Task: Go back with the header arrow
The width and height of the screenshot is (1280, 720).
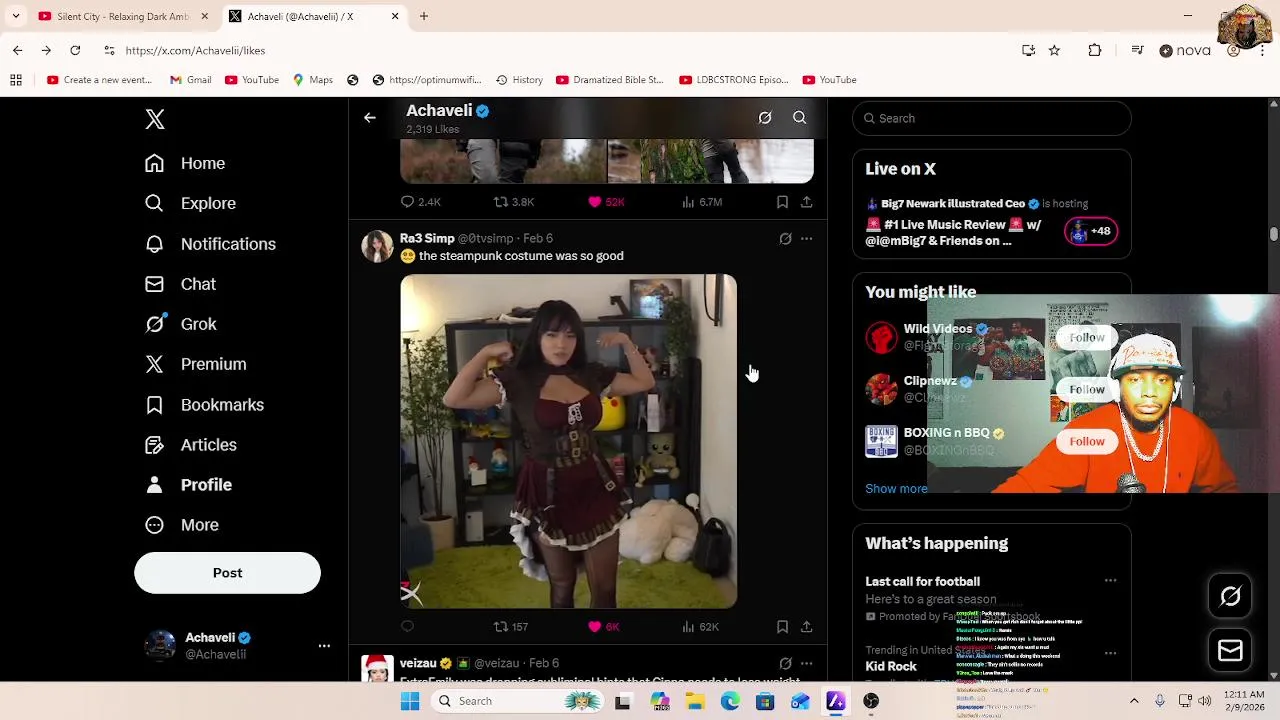Action: [x=369, y=118]
